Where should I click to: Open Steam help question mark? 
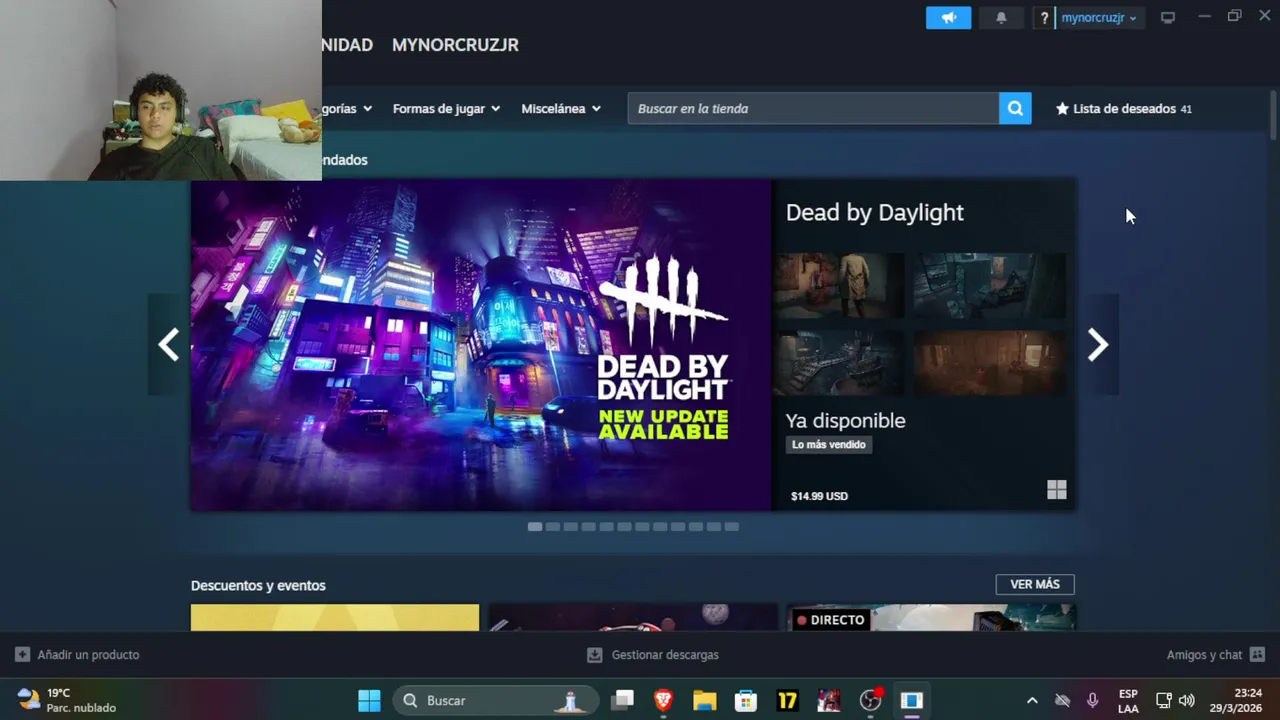1044,18
